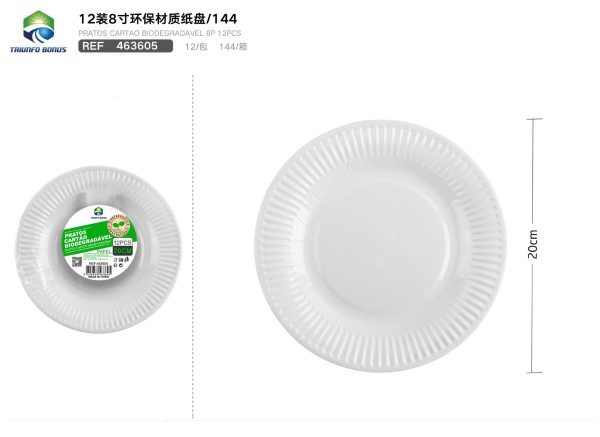Viewport: 600px width, 437px height.
Task: Click the barcode on the package label
Action: pos(99,271)
